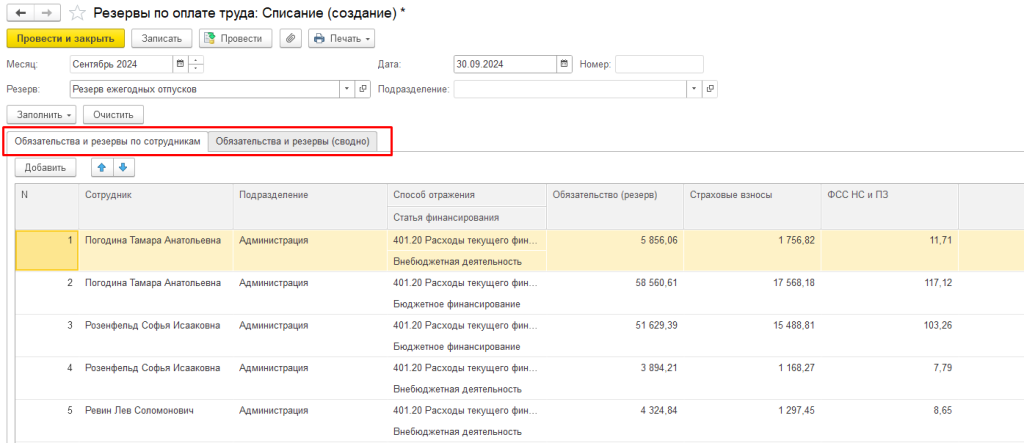
Task: Click the forward navigation arrow
Action: 45,13
